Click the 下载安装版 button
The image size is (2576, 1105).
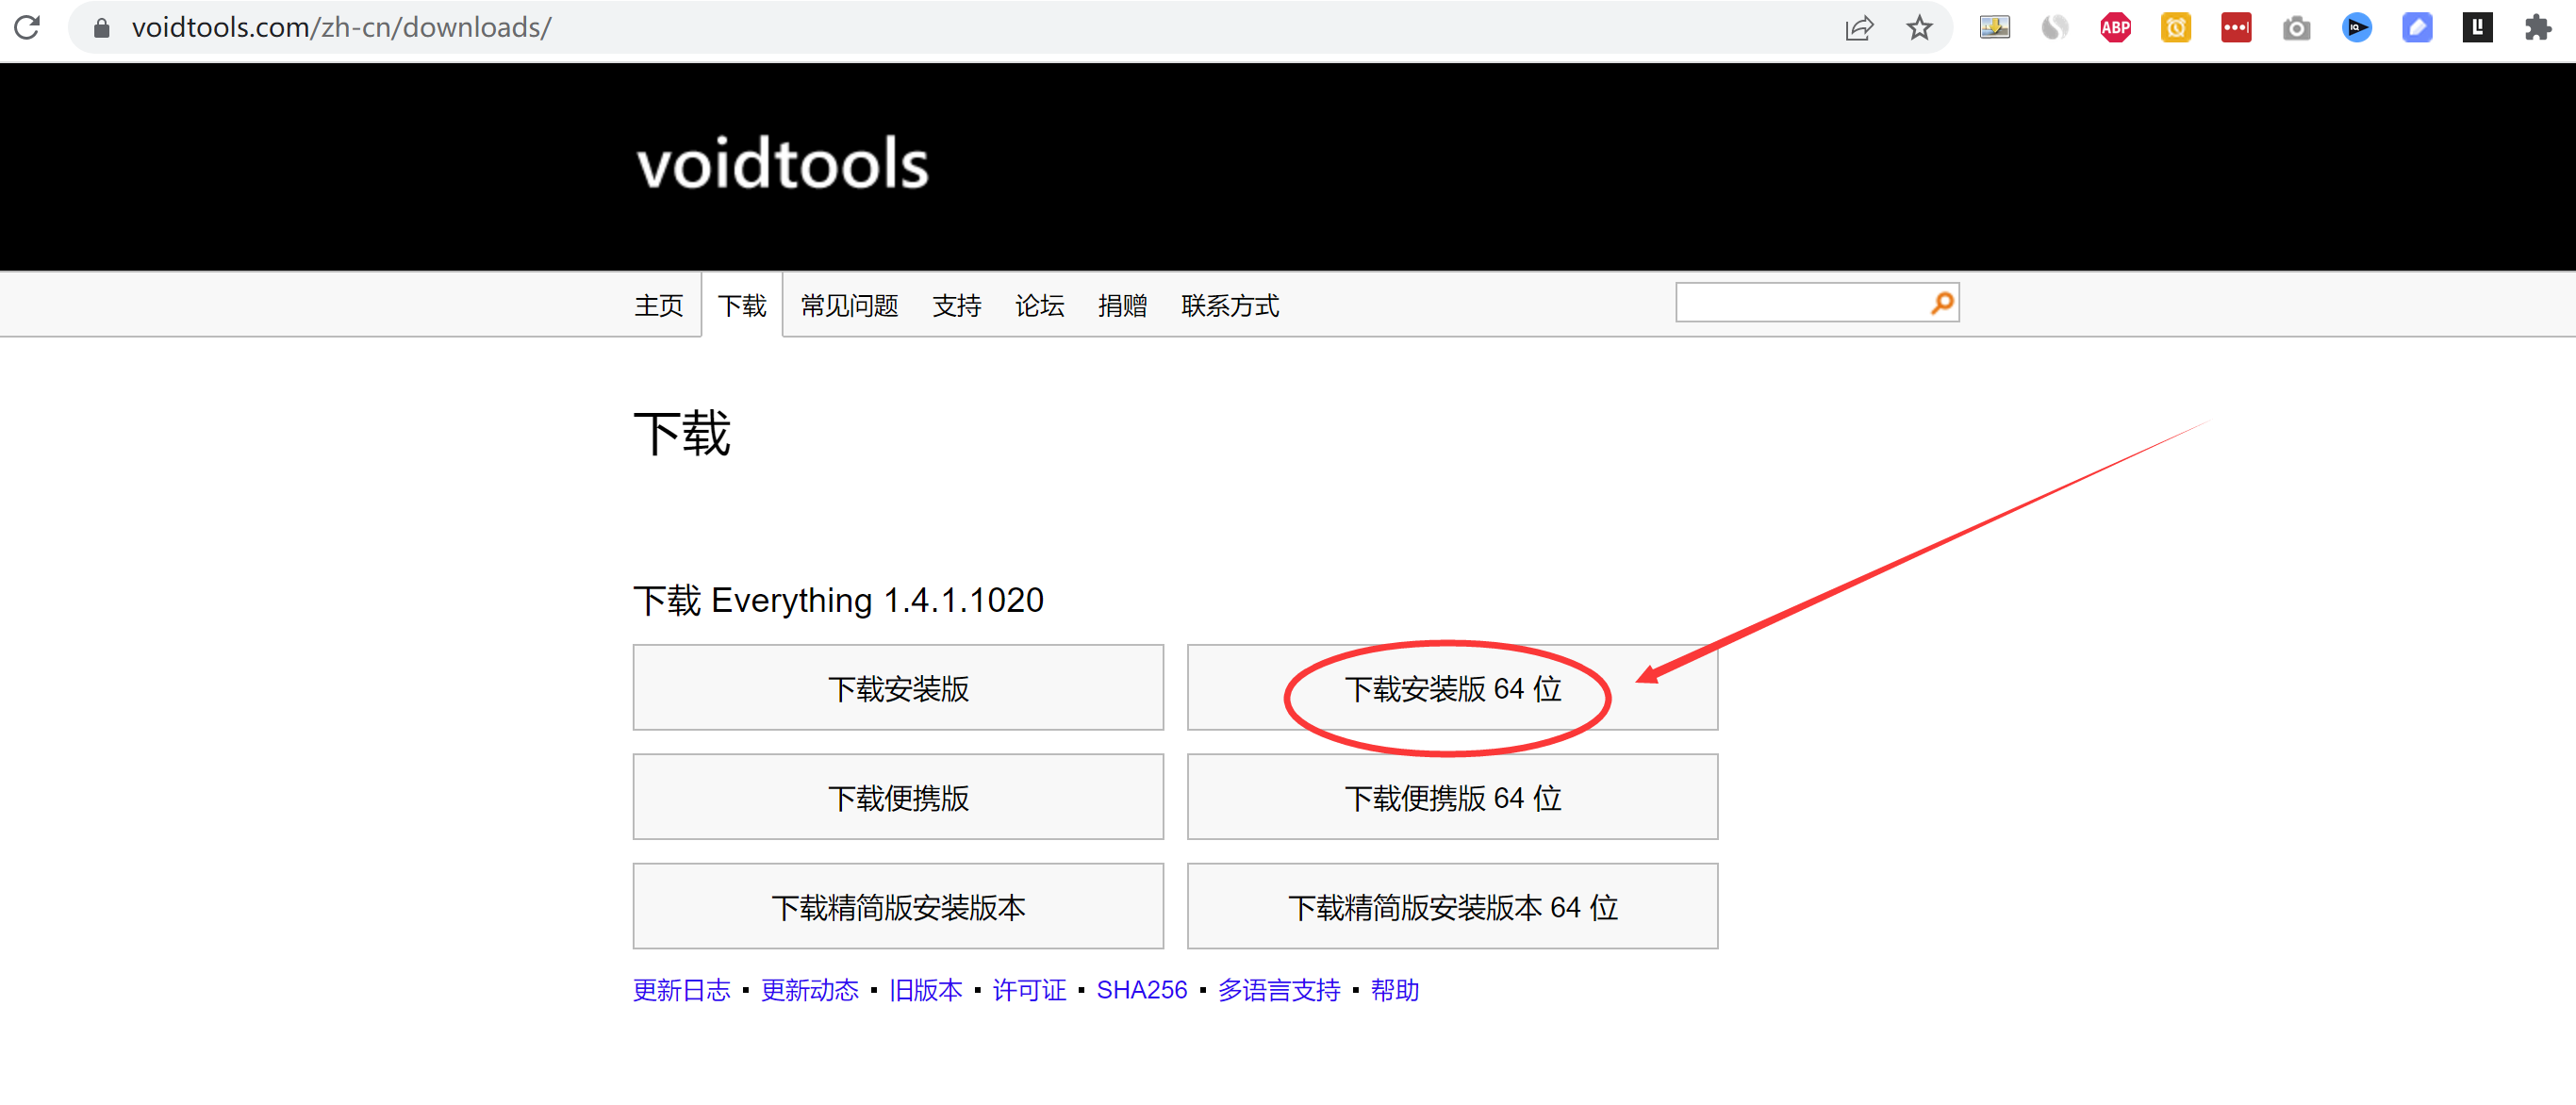[898, 688]
